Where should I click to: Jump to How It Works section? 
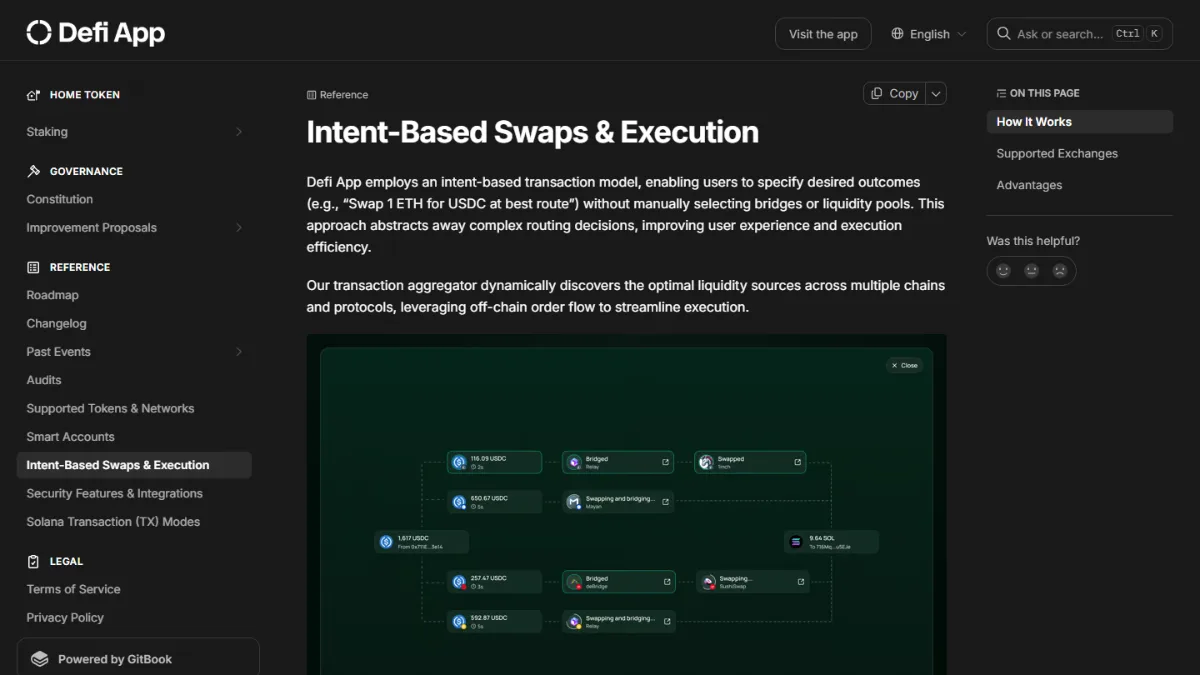click(x=1079, y=122)
